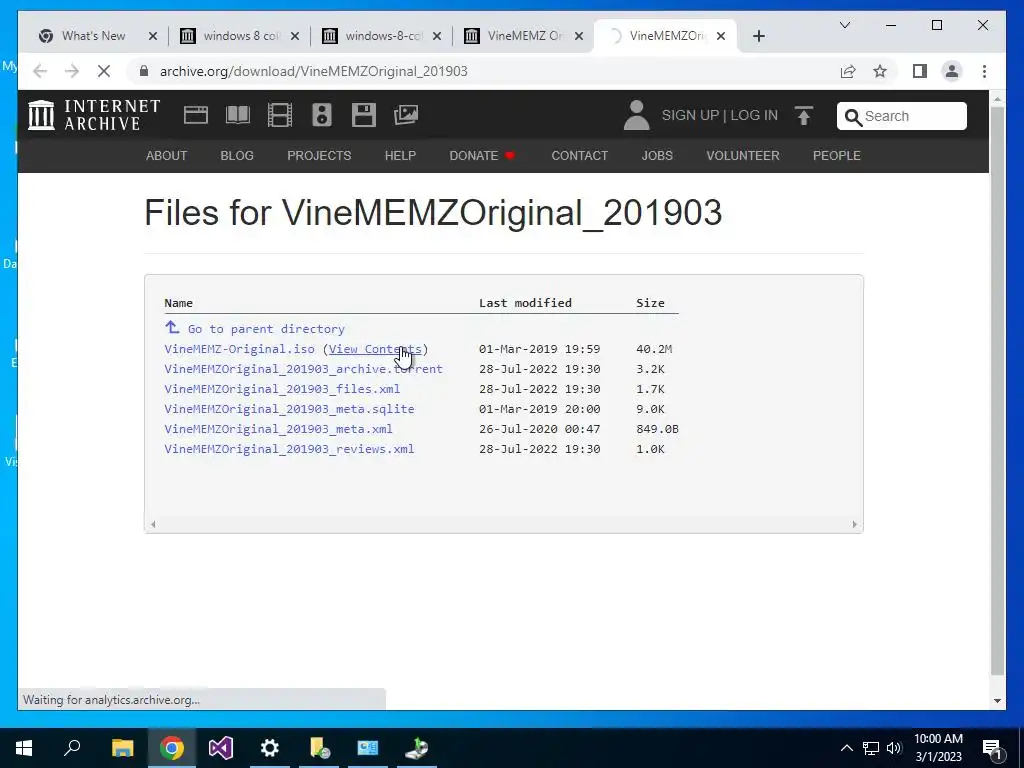Open a new tab with plus button
Viewport: 1024px width, 768px height.
click(758, 36)
